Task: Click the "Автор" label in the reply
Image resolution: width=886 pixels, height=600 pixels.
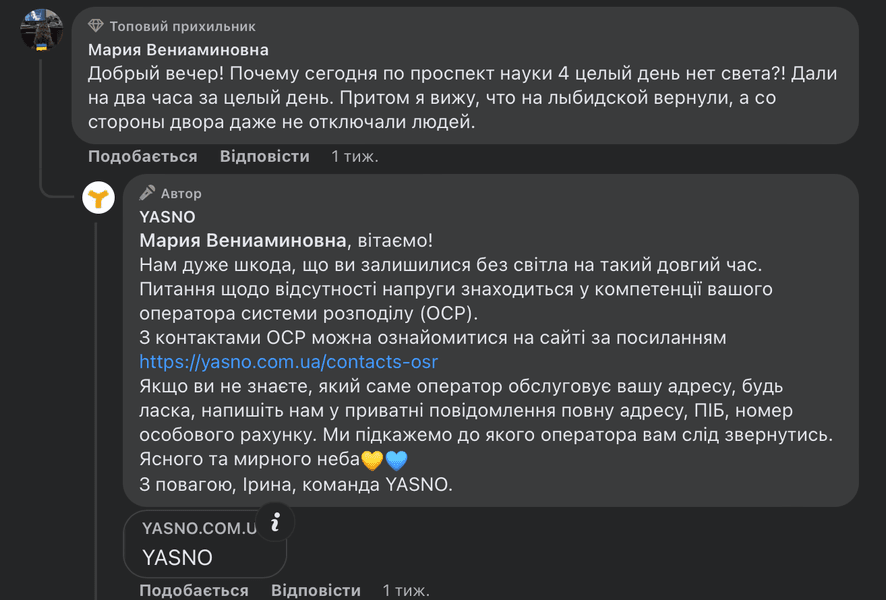Action: tap(181, 193)
